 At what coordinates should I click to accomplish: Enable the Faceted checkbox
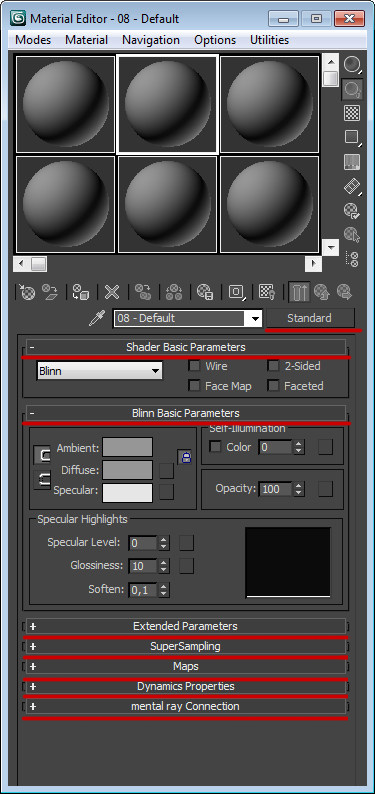point(273,386)
